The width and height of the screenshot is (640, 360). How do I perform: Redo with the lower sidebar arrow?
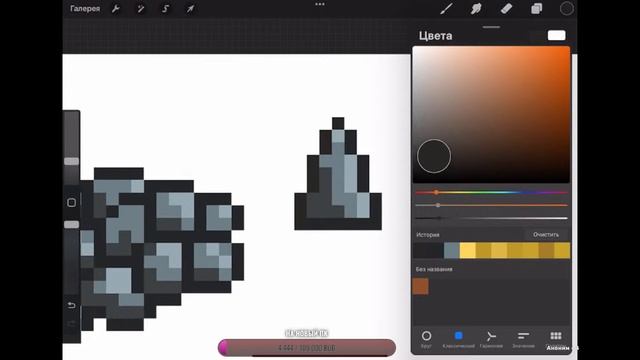point(71,324)
